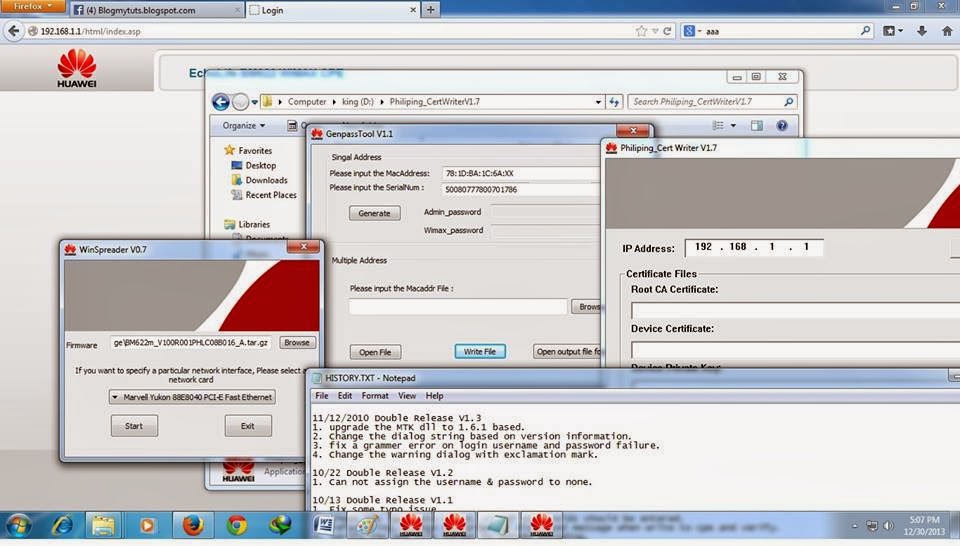Click the network icon in system tray
The image size is (960, 546).
(872, 526)
